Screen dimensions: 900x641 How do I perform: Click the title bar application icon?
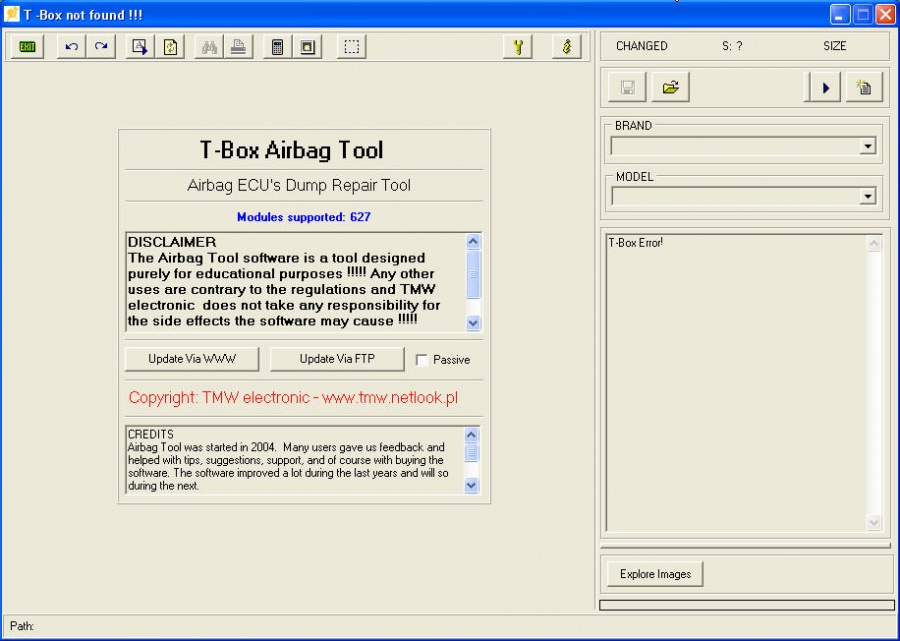(11, 14)
